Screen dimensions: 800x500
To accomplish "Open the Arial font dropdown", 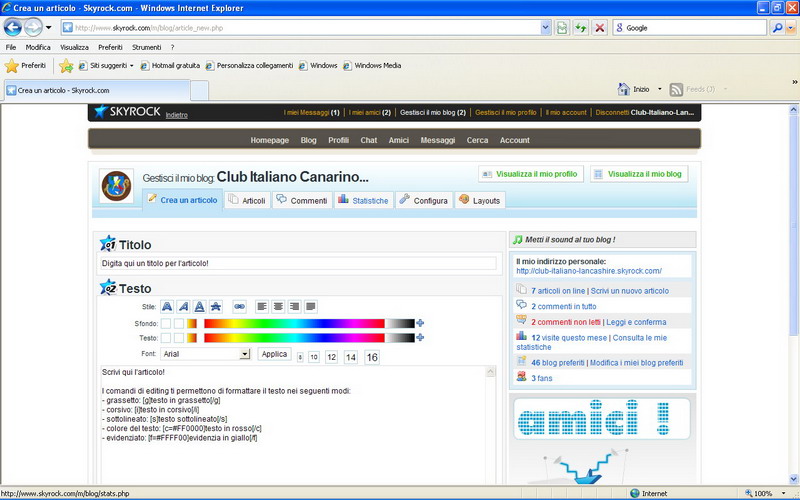I will click(244, 354).
